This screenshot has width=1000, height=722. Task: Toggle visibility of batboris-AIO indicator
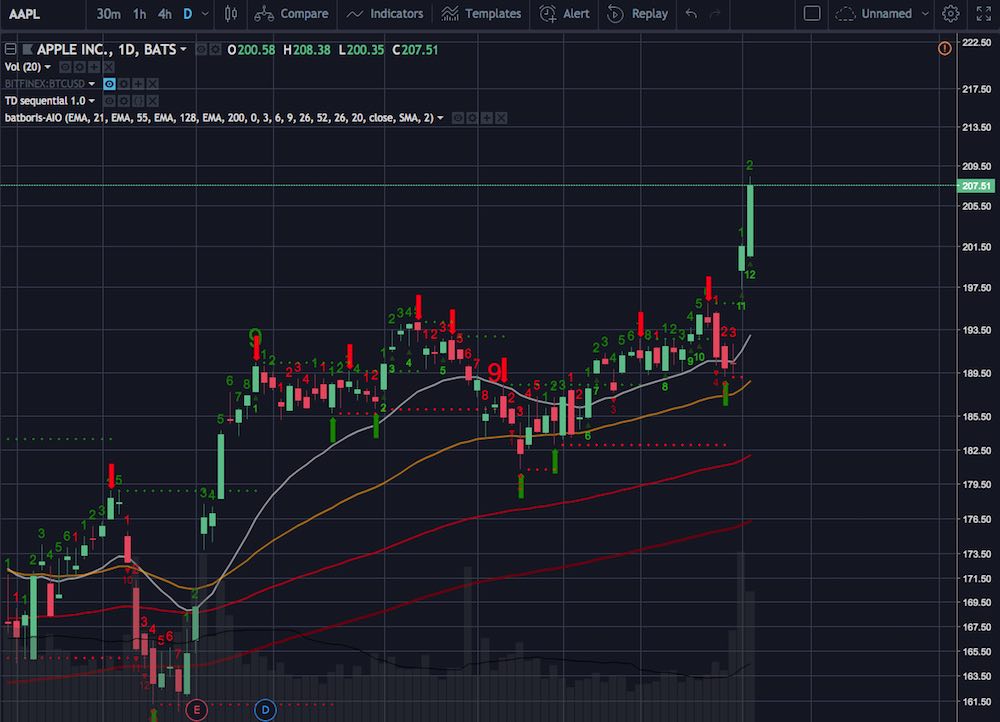tap(457, 118)
